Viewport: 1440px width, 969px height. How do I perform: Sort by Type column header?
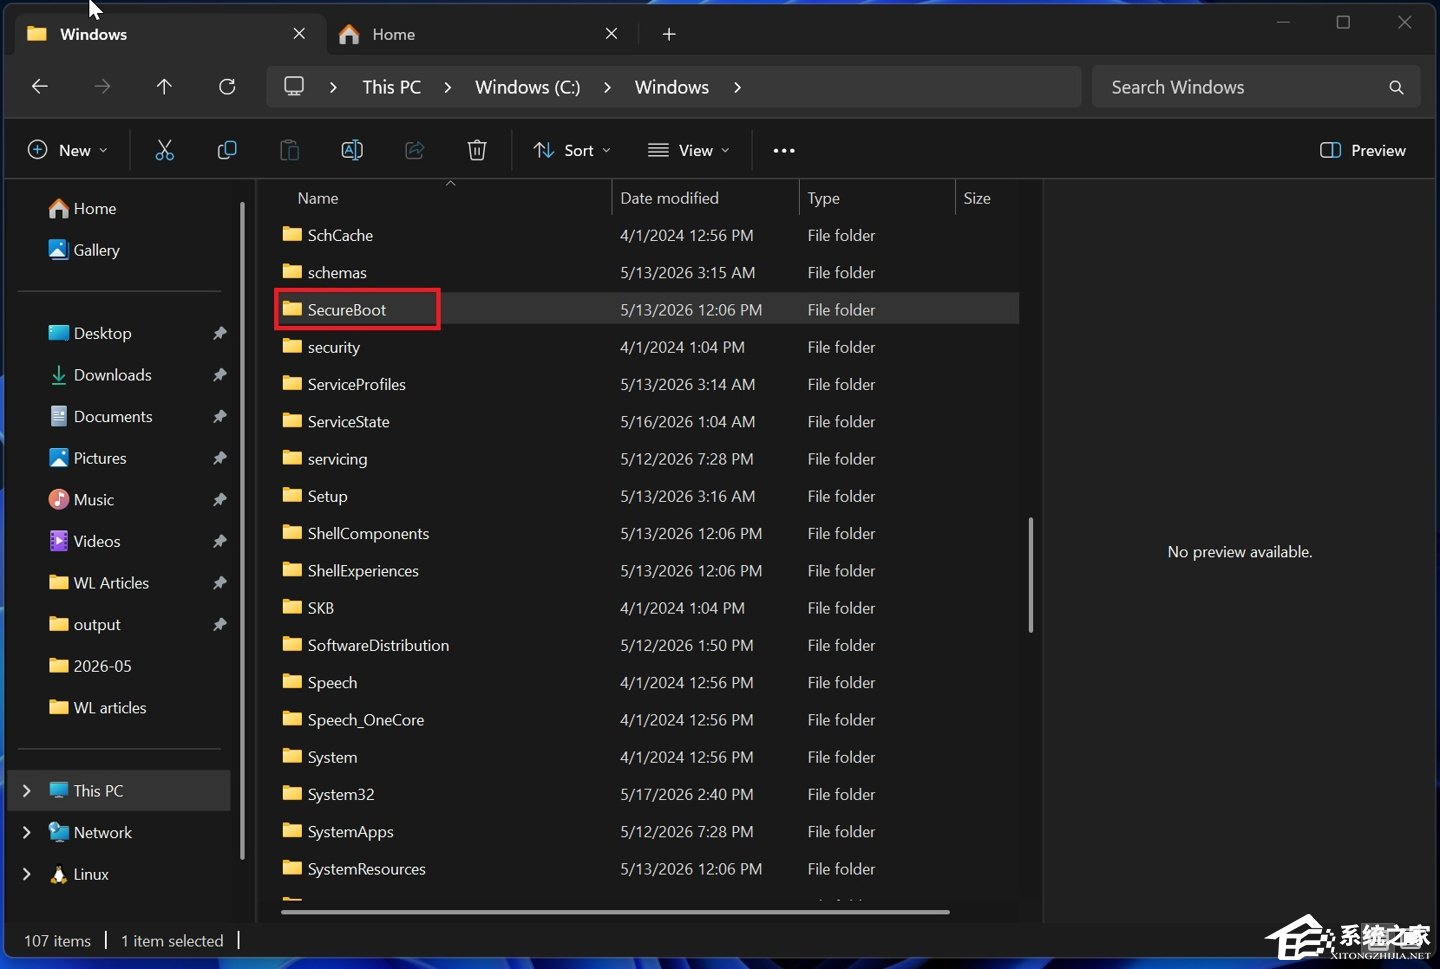click(823, 198)
